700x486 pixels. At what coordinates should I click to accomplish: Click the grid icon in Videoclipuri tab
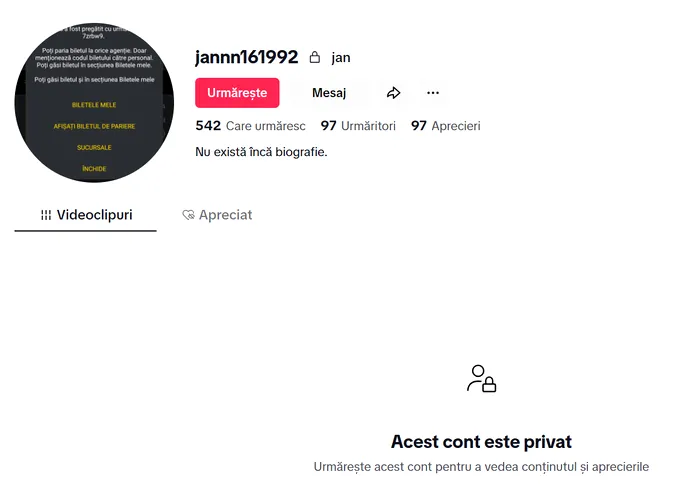[46, 215]
